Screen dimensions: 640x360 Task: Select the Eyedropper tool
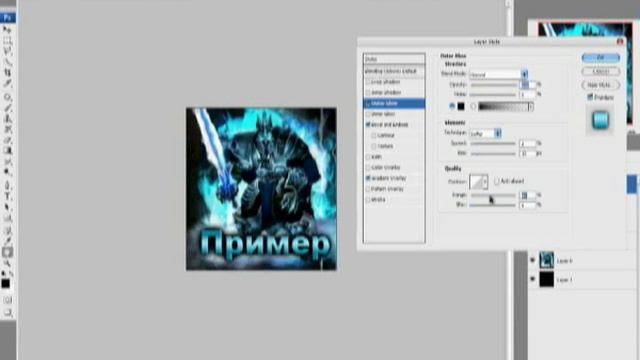pos(7,240)
